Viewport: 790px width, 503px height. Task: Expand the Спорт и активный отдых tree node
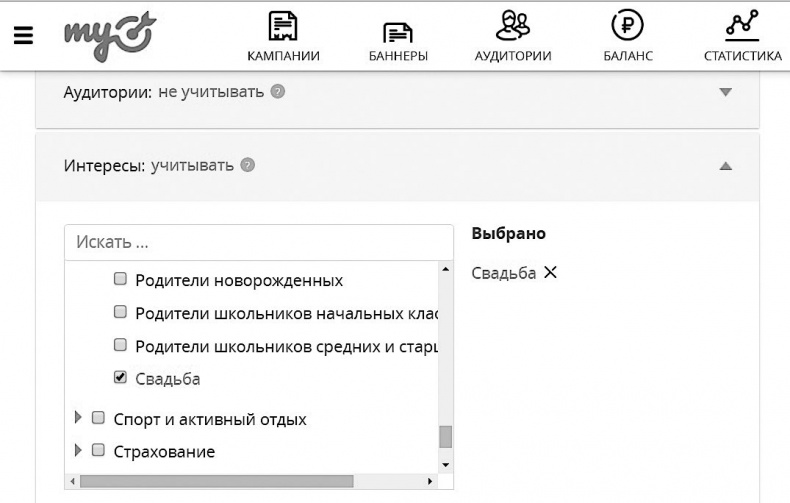pyautogui.click(x=79, y=418)
